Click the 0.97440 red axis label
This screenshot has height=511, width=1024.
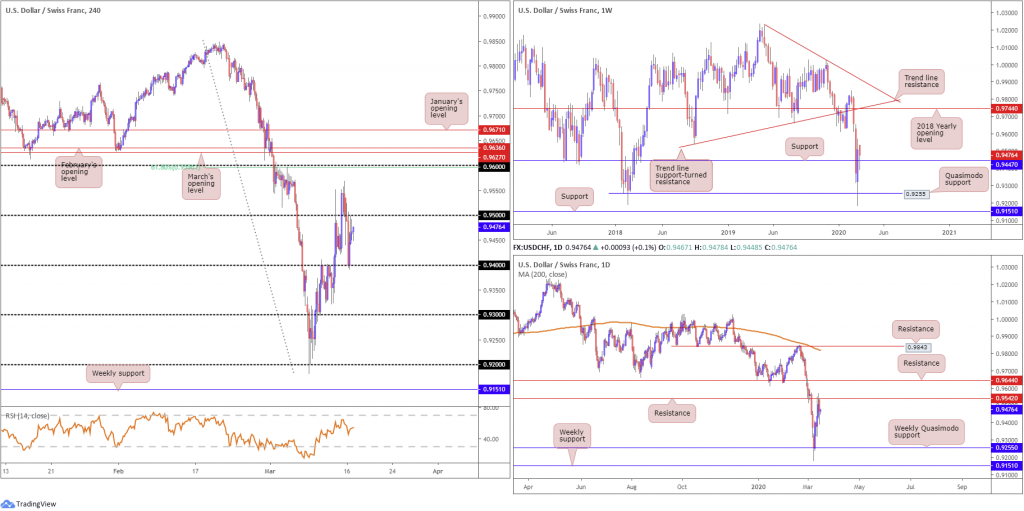1004,108
